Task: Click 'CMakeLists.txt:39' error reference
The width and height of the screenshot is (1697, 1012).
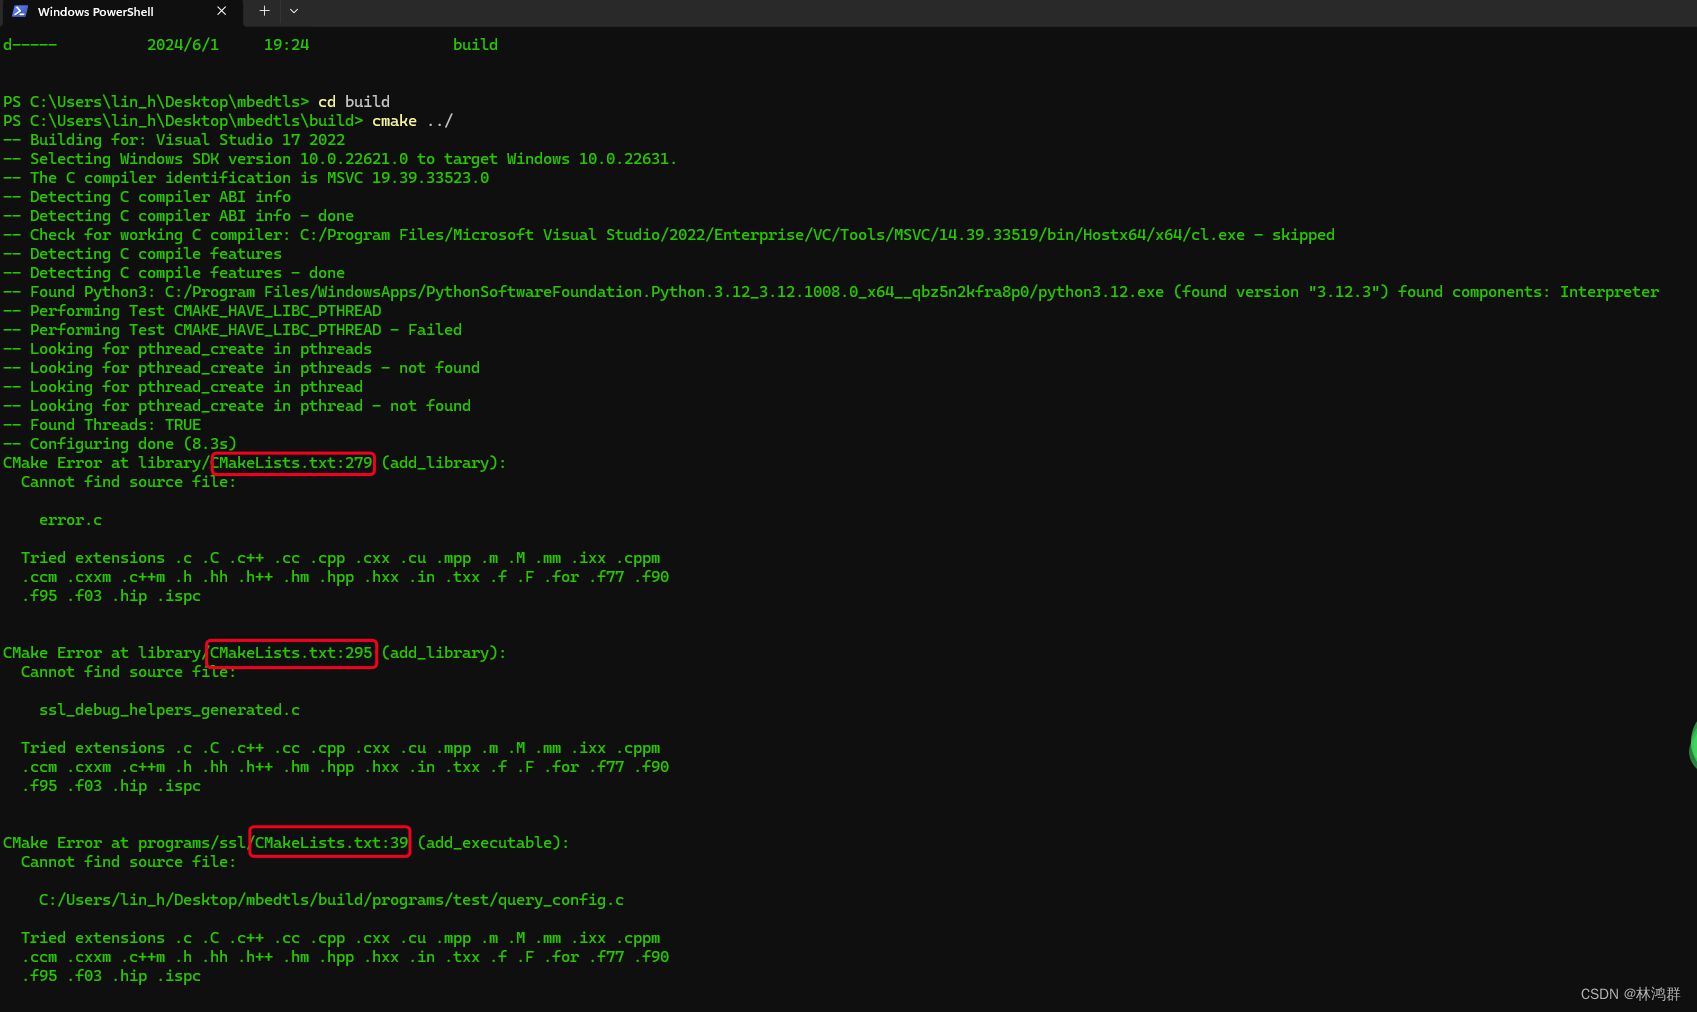Action: 331,842
